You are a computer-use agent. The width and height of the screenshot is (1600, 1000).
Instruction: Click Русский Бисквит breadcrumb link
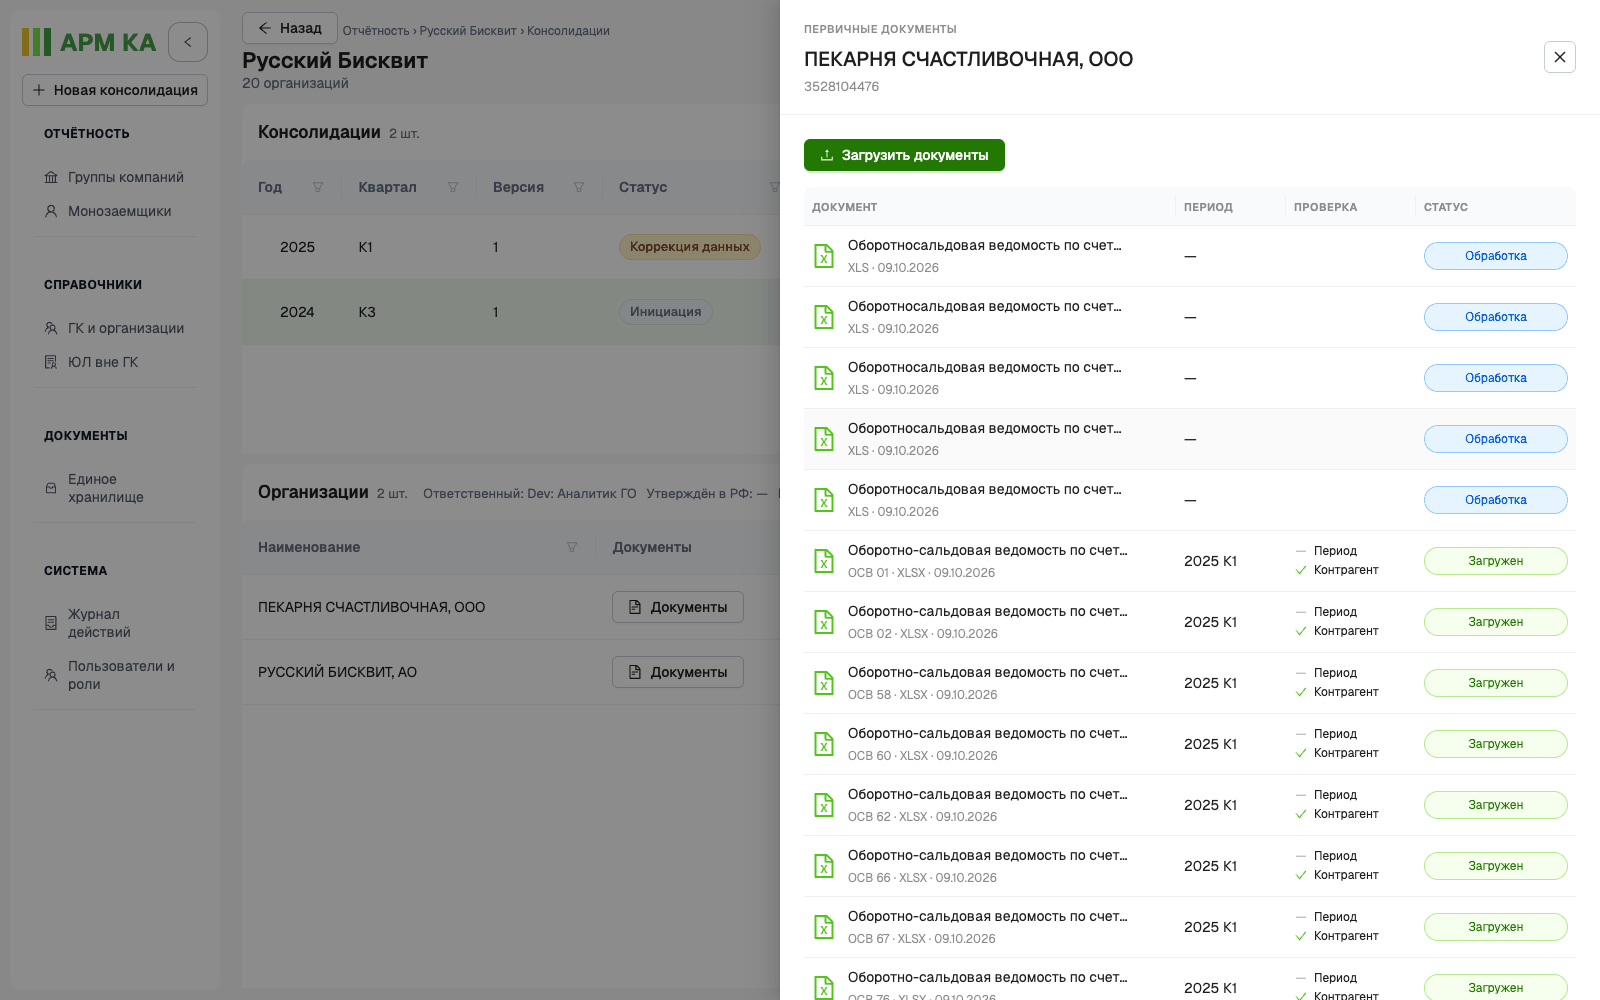pos(468,31)
